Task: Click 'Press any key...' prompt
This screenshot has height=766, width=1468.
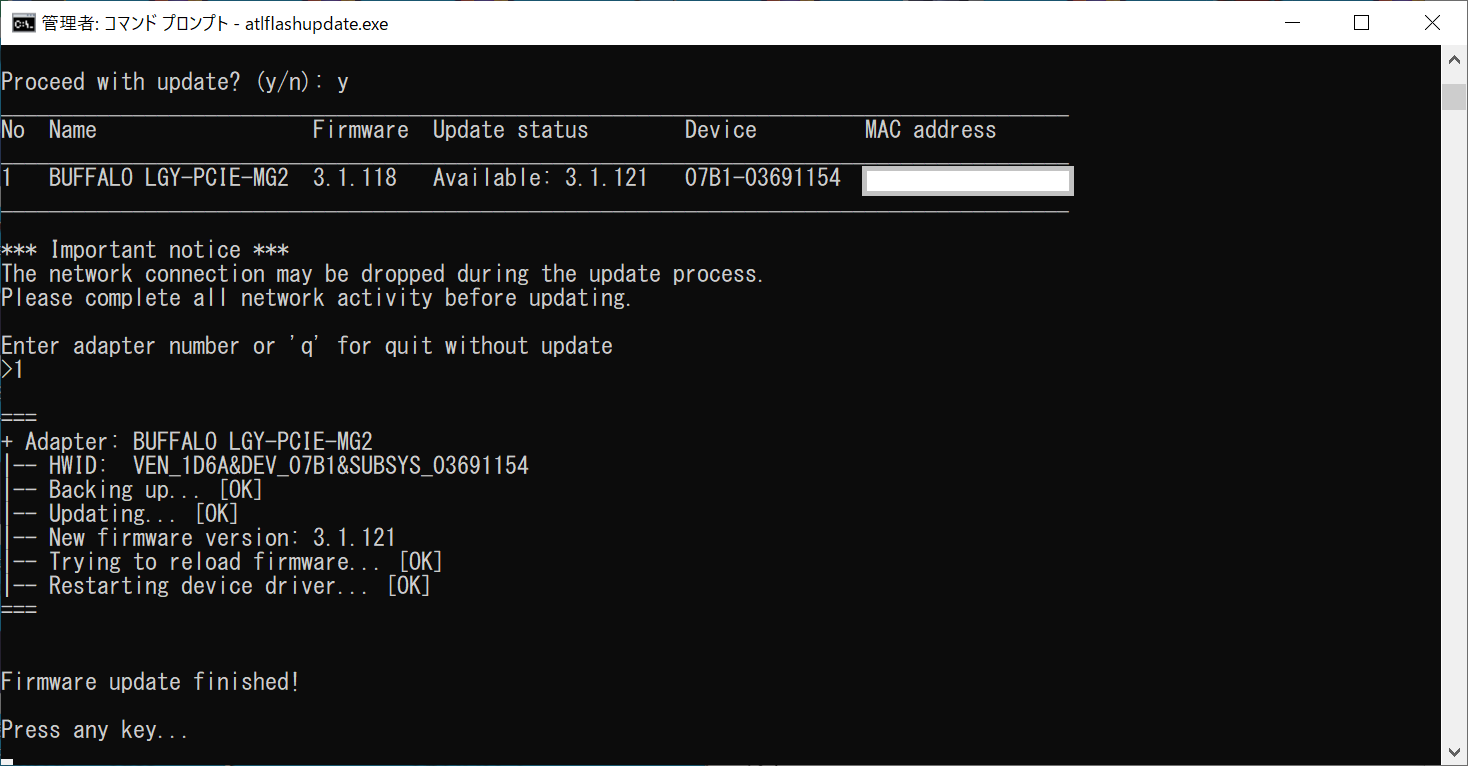Action: 94,730
